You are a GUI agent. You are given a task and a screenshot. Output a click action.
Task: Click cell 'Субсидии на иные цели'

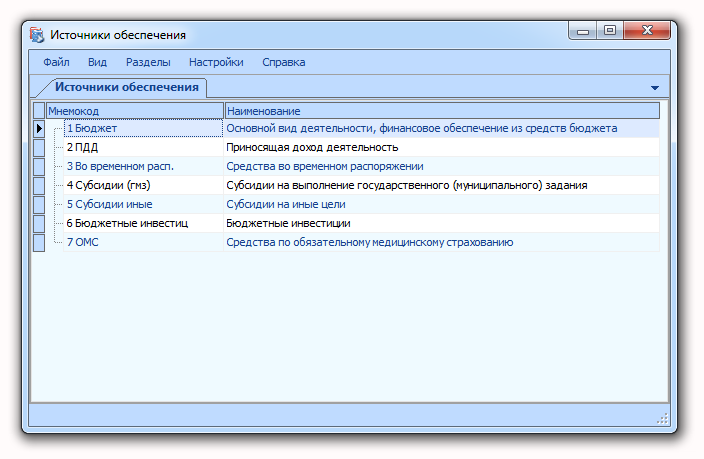[442, 204]
